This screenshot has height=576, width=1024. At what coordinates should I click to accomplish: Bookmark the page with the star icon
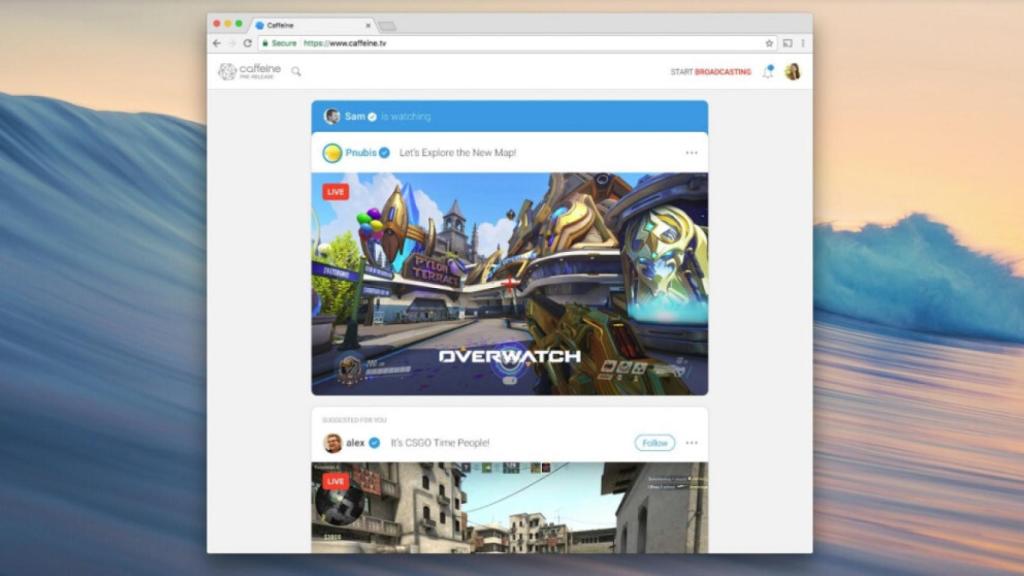coord(769,44)
